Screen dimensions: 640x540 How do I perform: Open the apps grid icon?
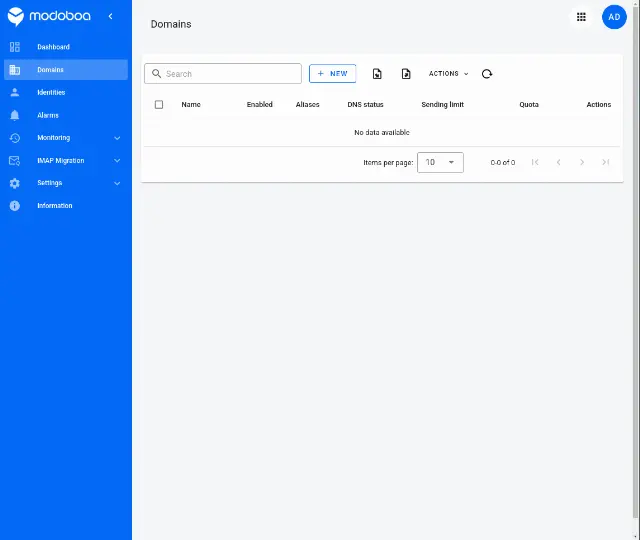point(581,17)
